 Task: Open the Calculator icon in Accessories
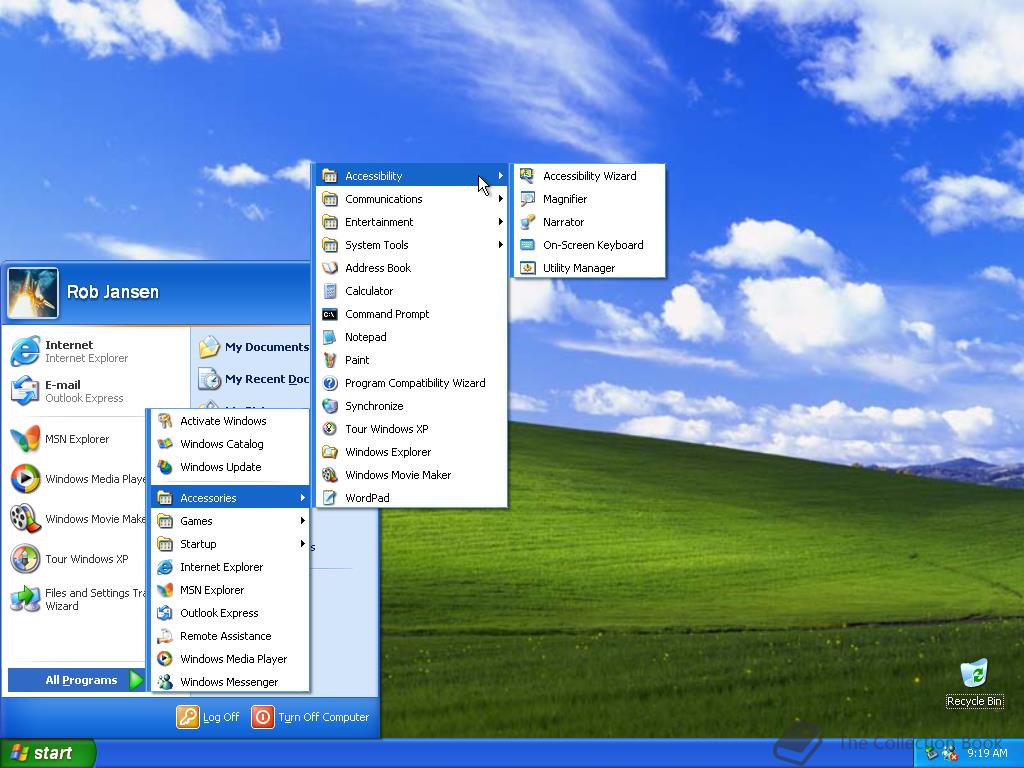coord(330,291)
